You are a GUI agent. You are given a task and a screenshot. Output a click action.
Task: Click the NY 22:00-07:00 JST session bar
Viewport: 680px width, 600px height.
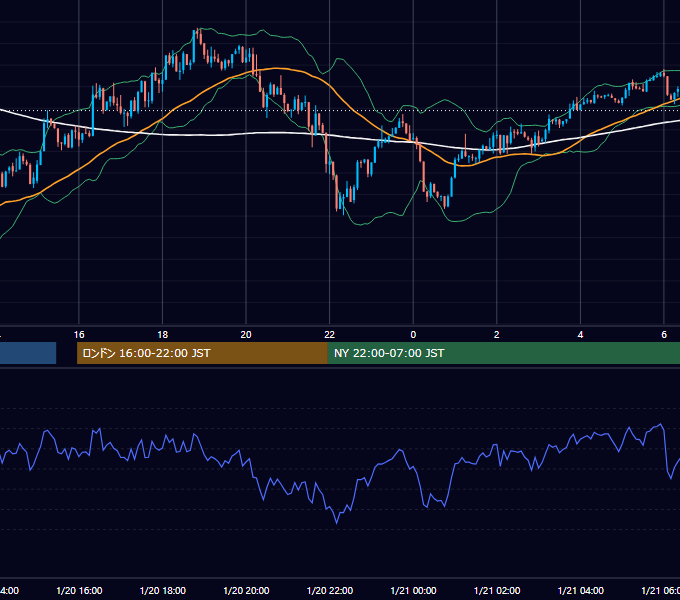pos(503,353)
